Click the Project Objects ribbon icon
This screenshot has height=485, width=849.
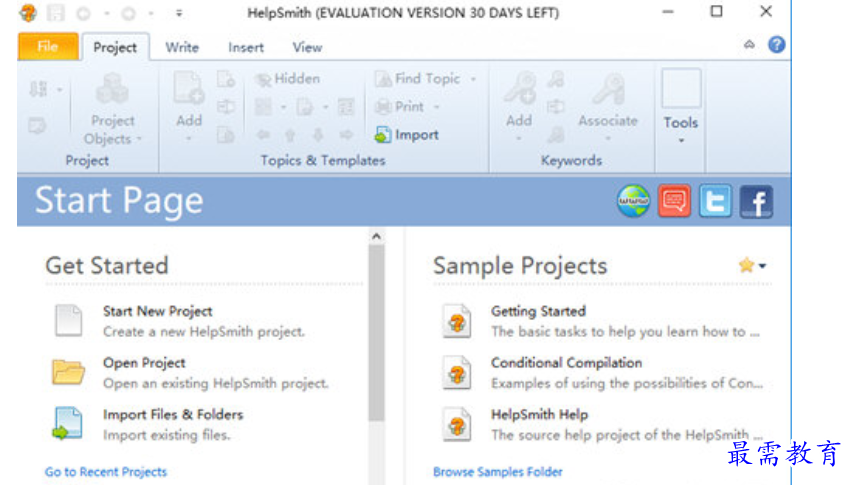(112, 89)
